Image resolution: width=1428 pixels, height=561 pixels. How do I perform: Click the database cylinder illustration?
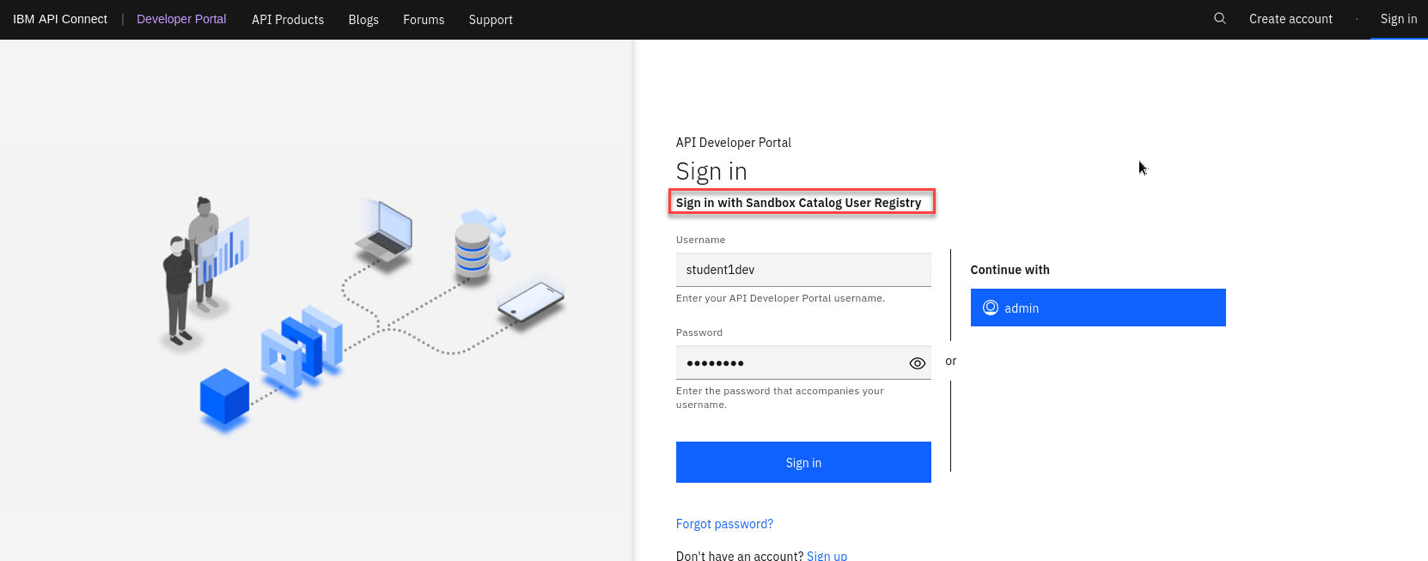[x=473, y=246]
